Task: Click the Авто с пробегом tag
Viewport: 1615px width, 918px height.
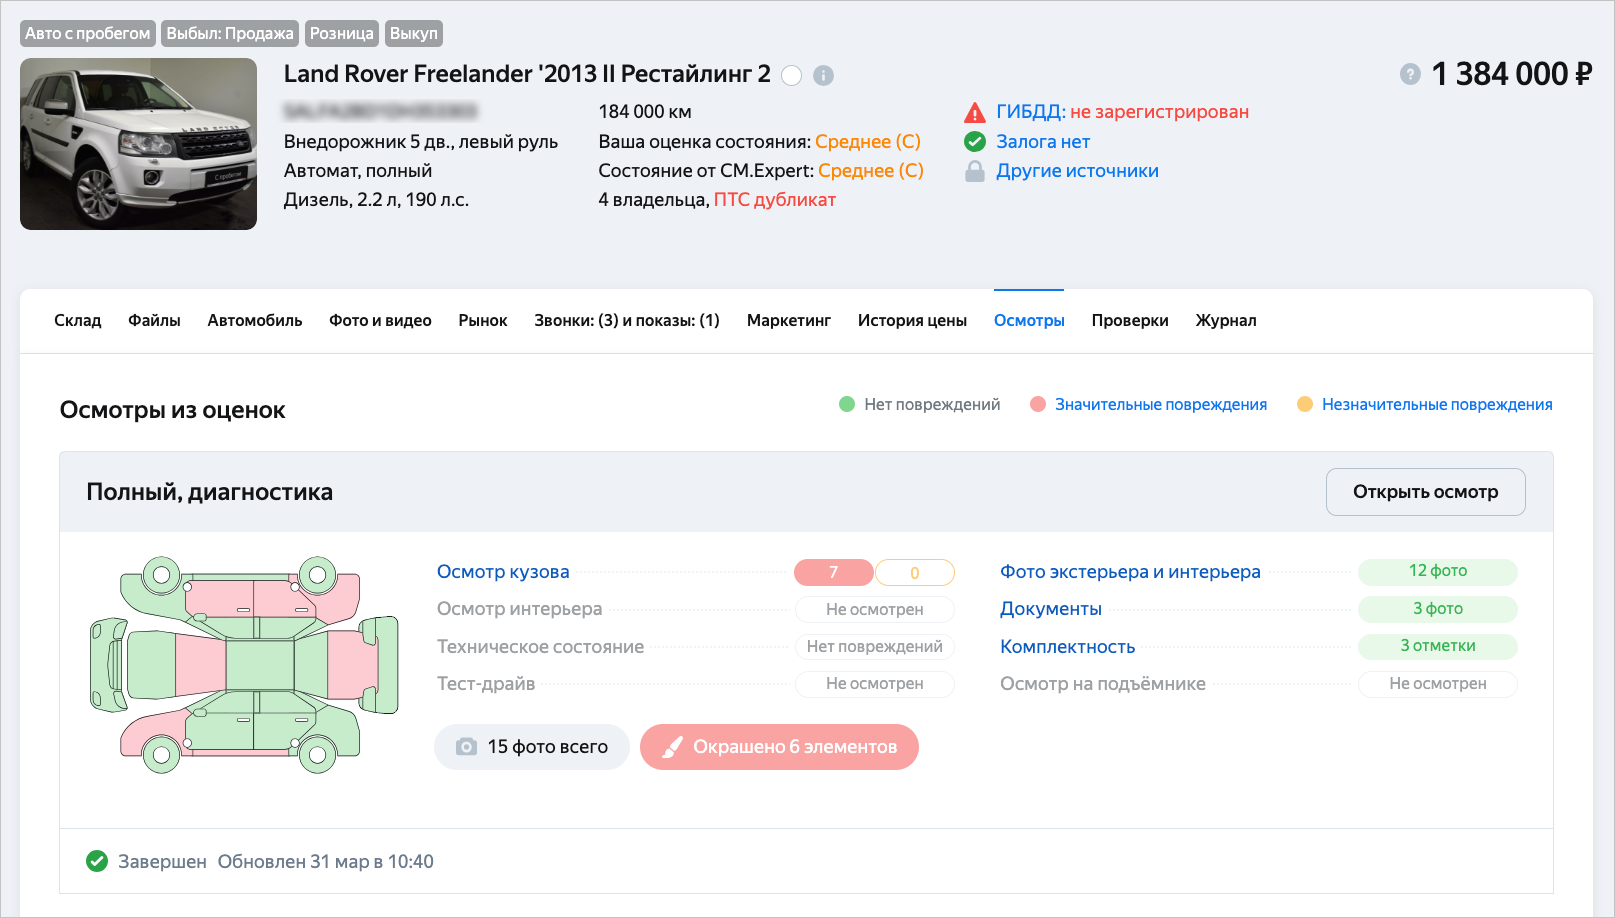Action: point(88,33)
